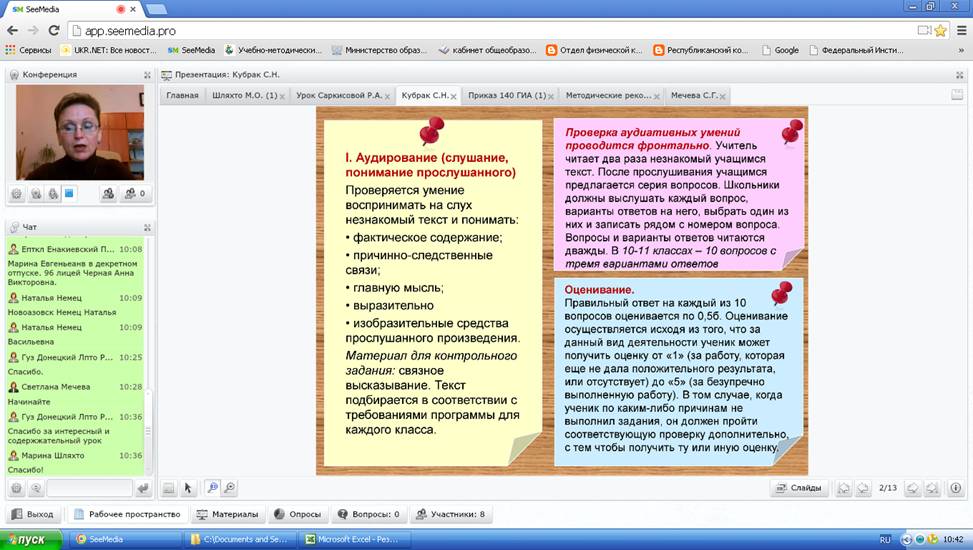
Task: Jump to the last slide
Action: pyautogui.click(x=931, y=489)
